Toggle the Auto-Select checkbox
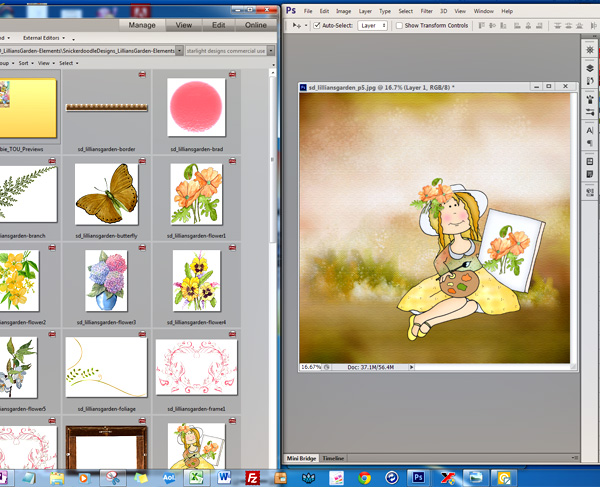Image resolution: width=600 pixels, height=487 pixels. click(317, 26)
